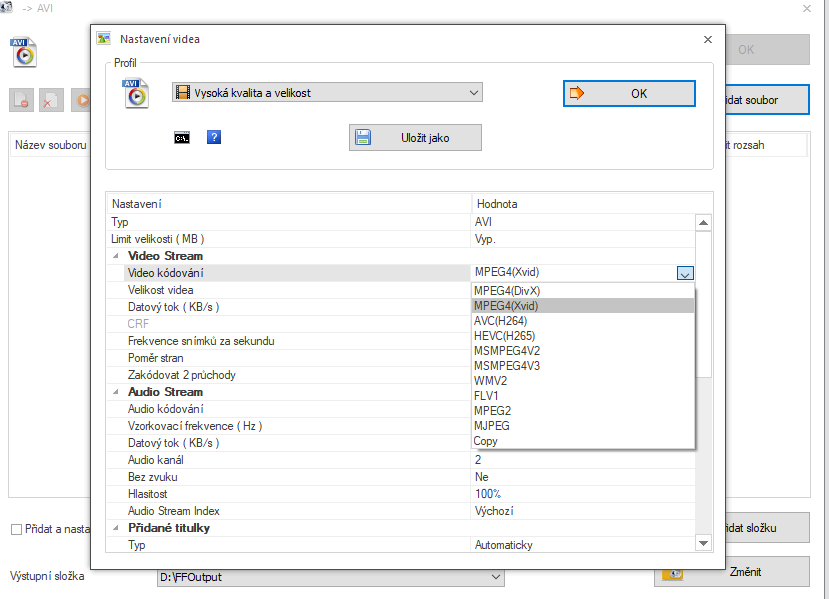Select AVC(H264) from the codec list
This screenshot has width=829, height=599.
(500, 323)
